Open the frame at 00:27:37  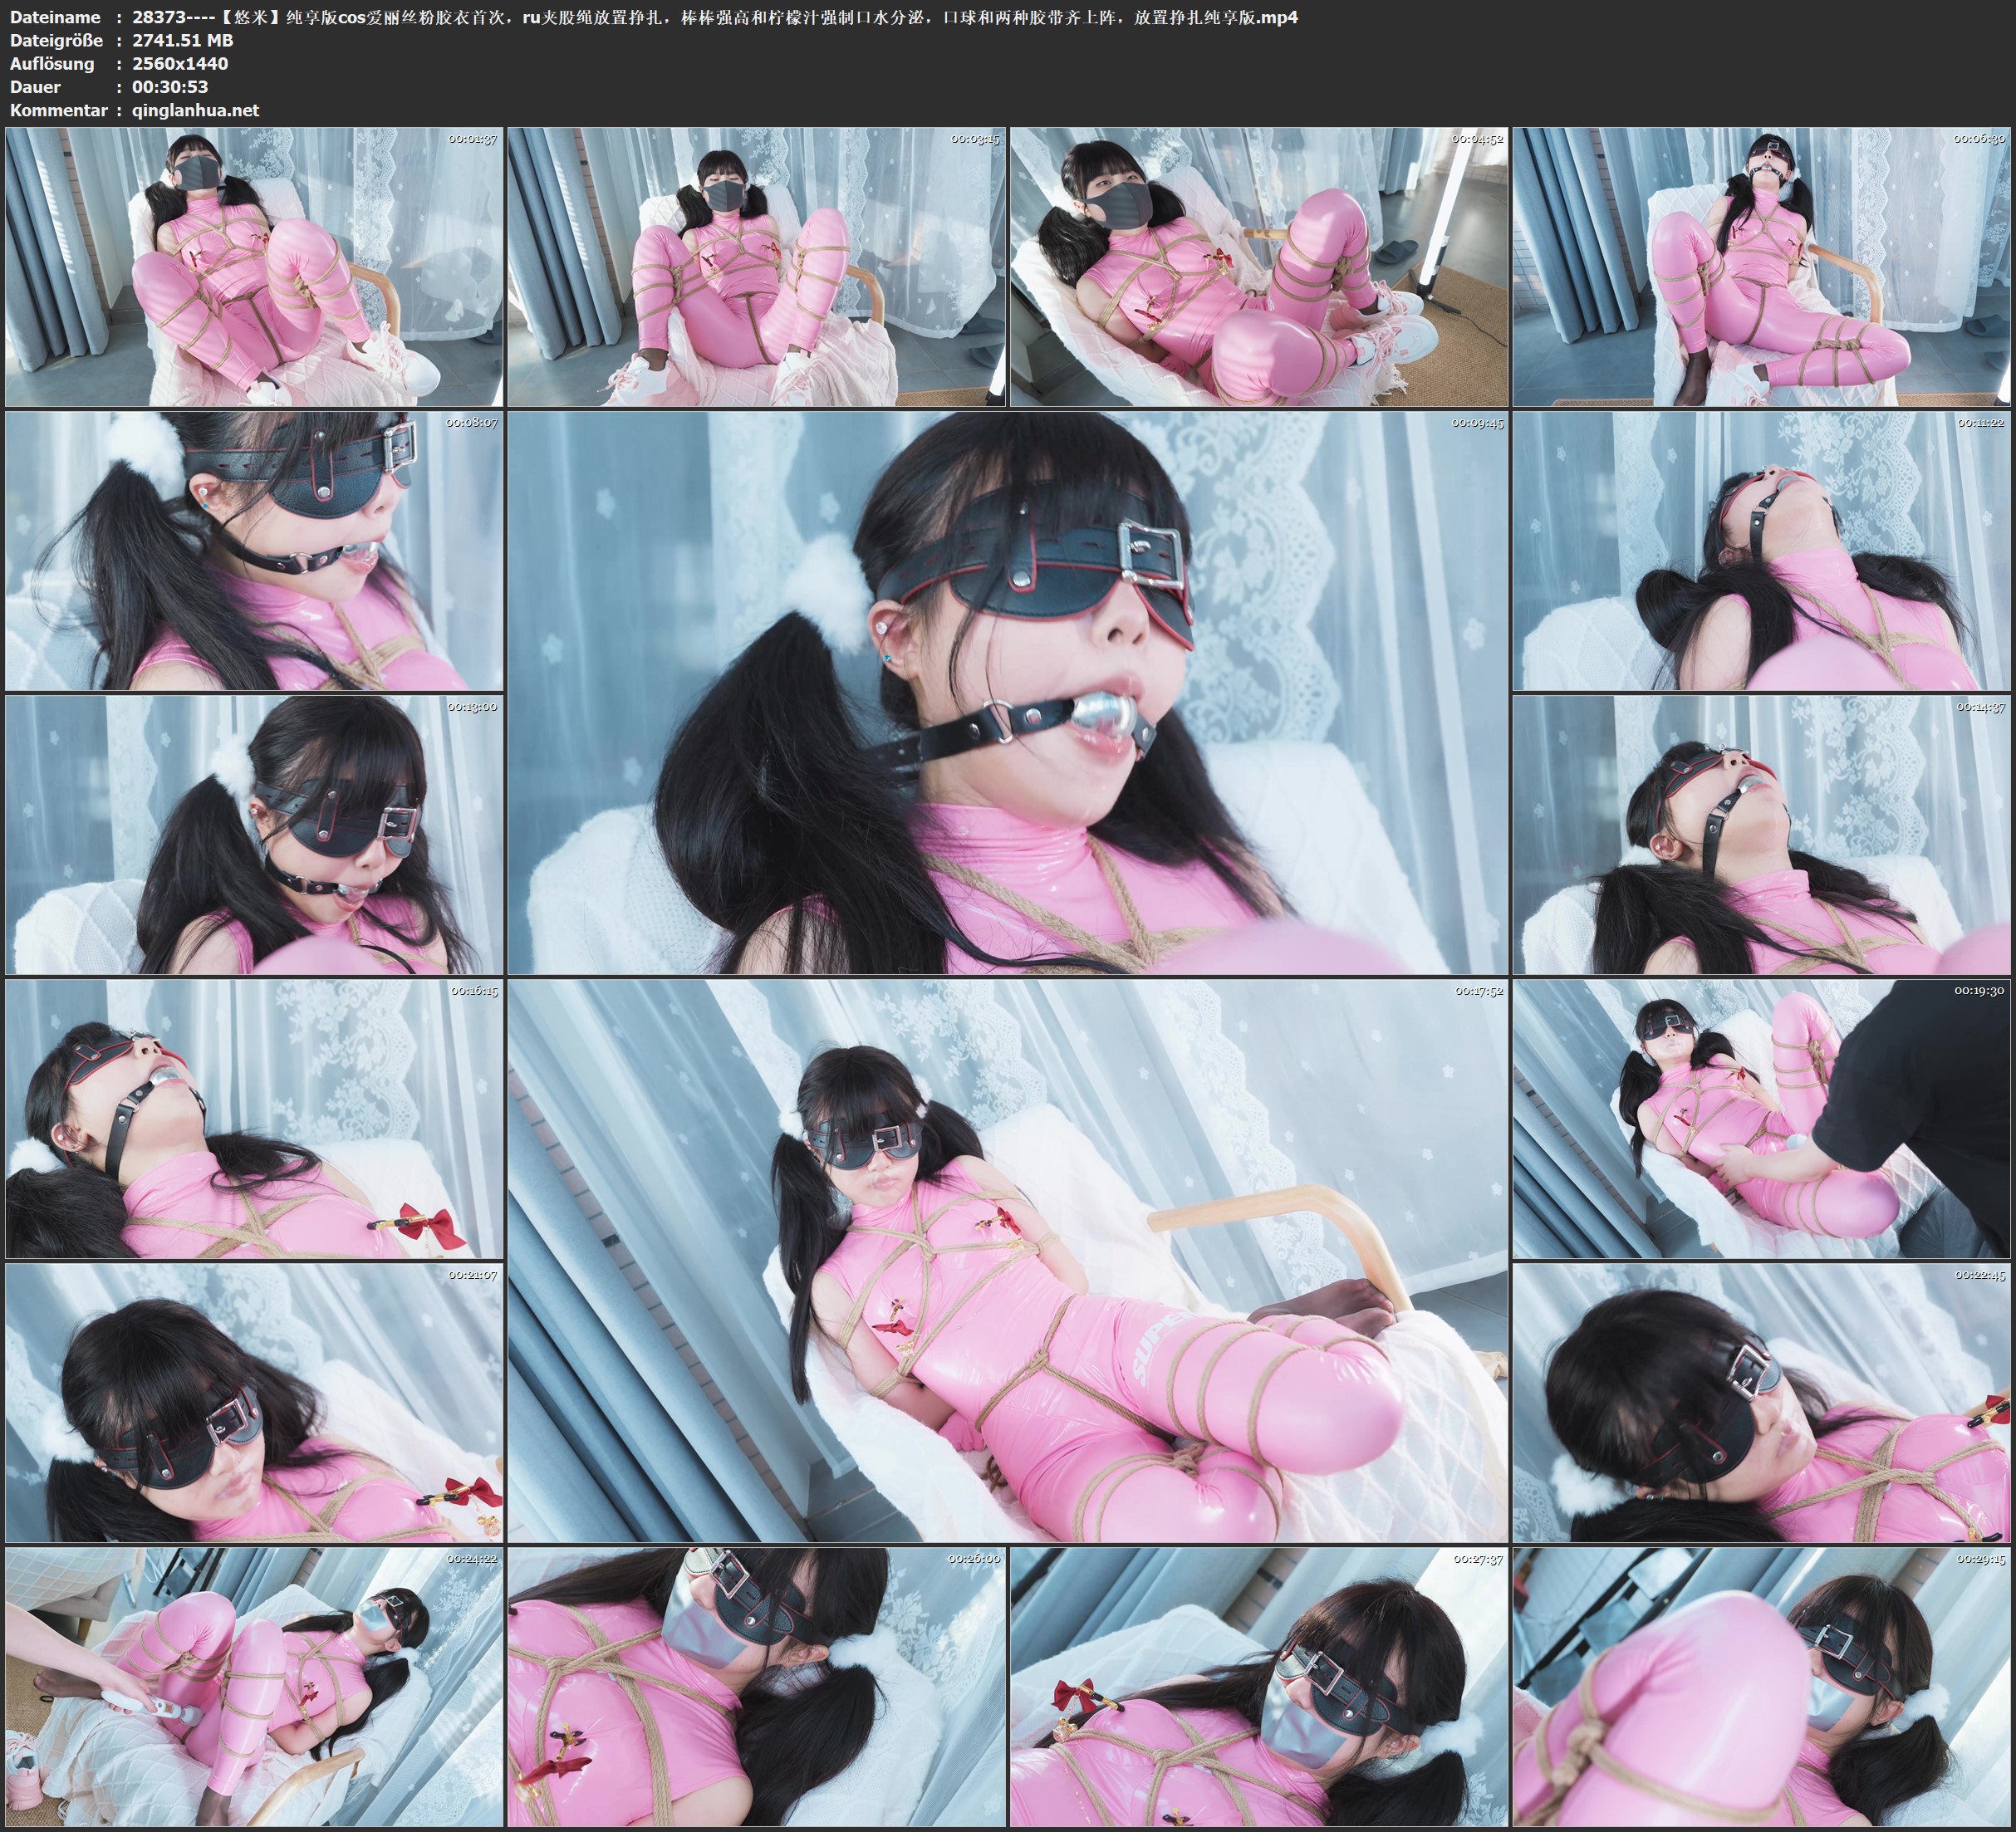(1259, 1687)
